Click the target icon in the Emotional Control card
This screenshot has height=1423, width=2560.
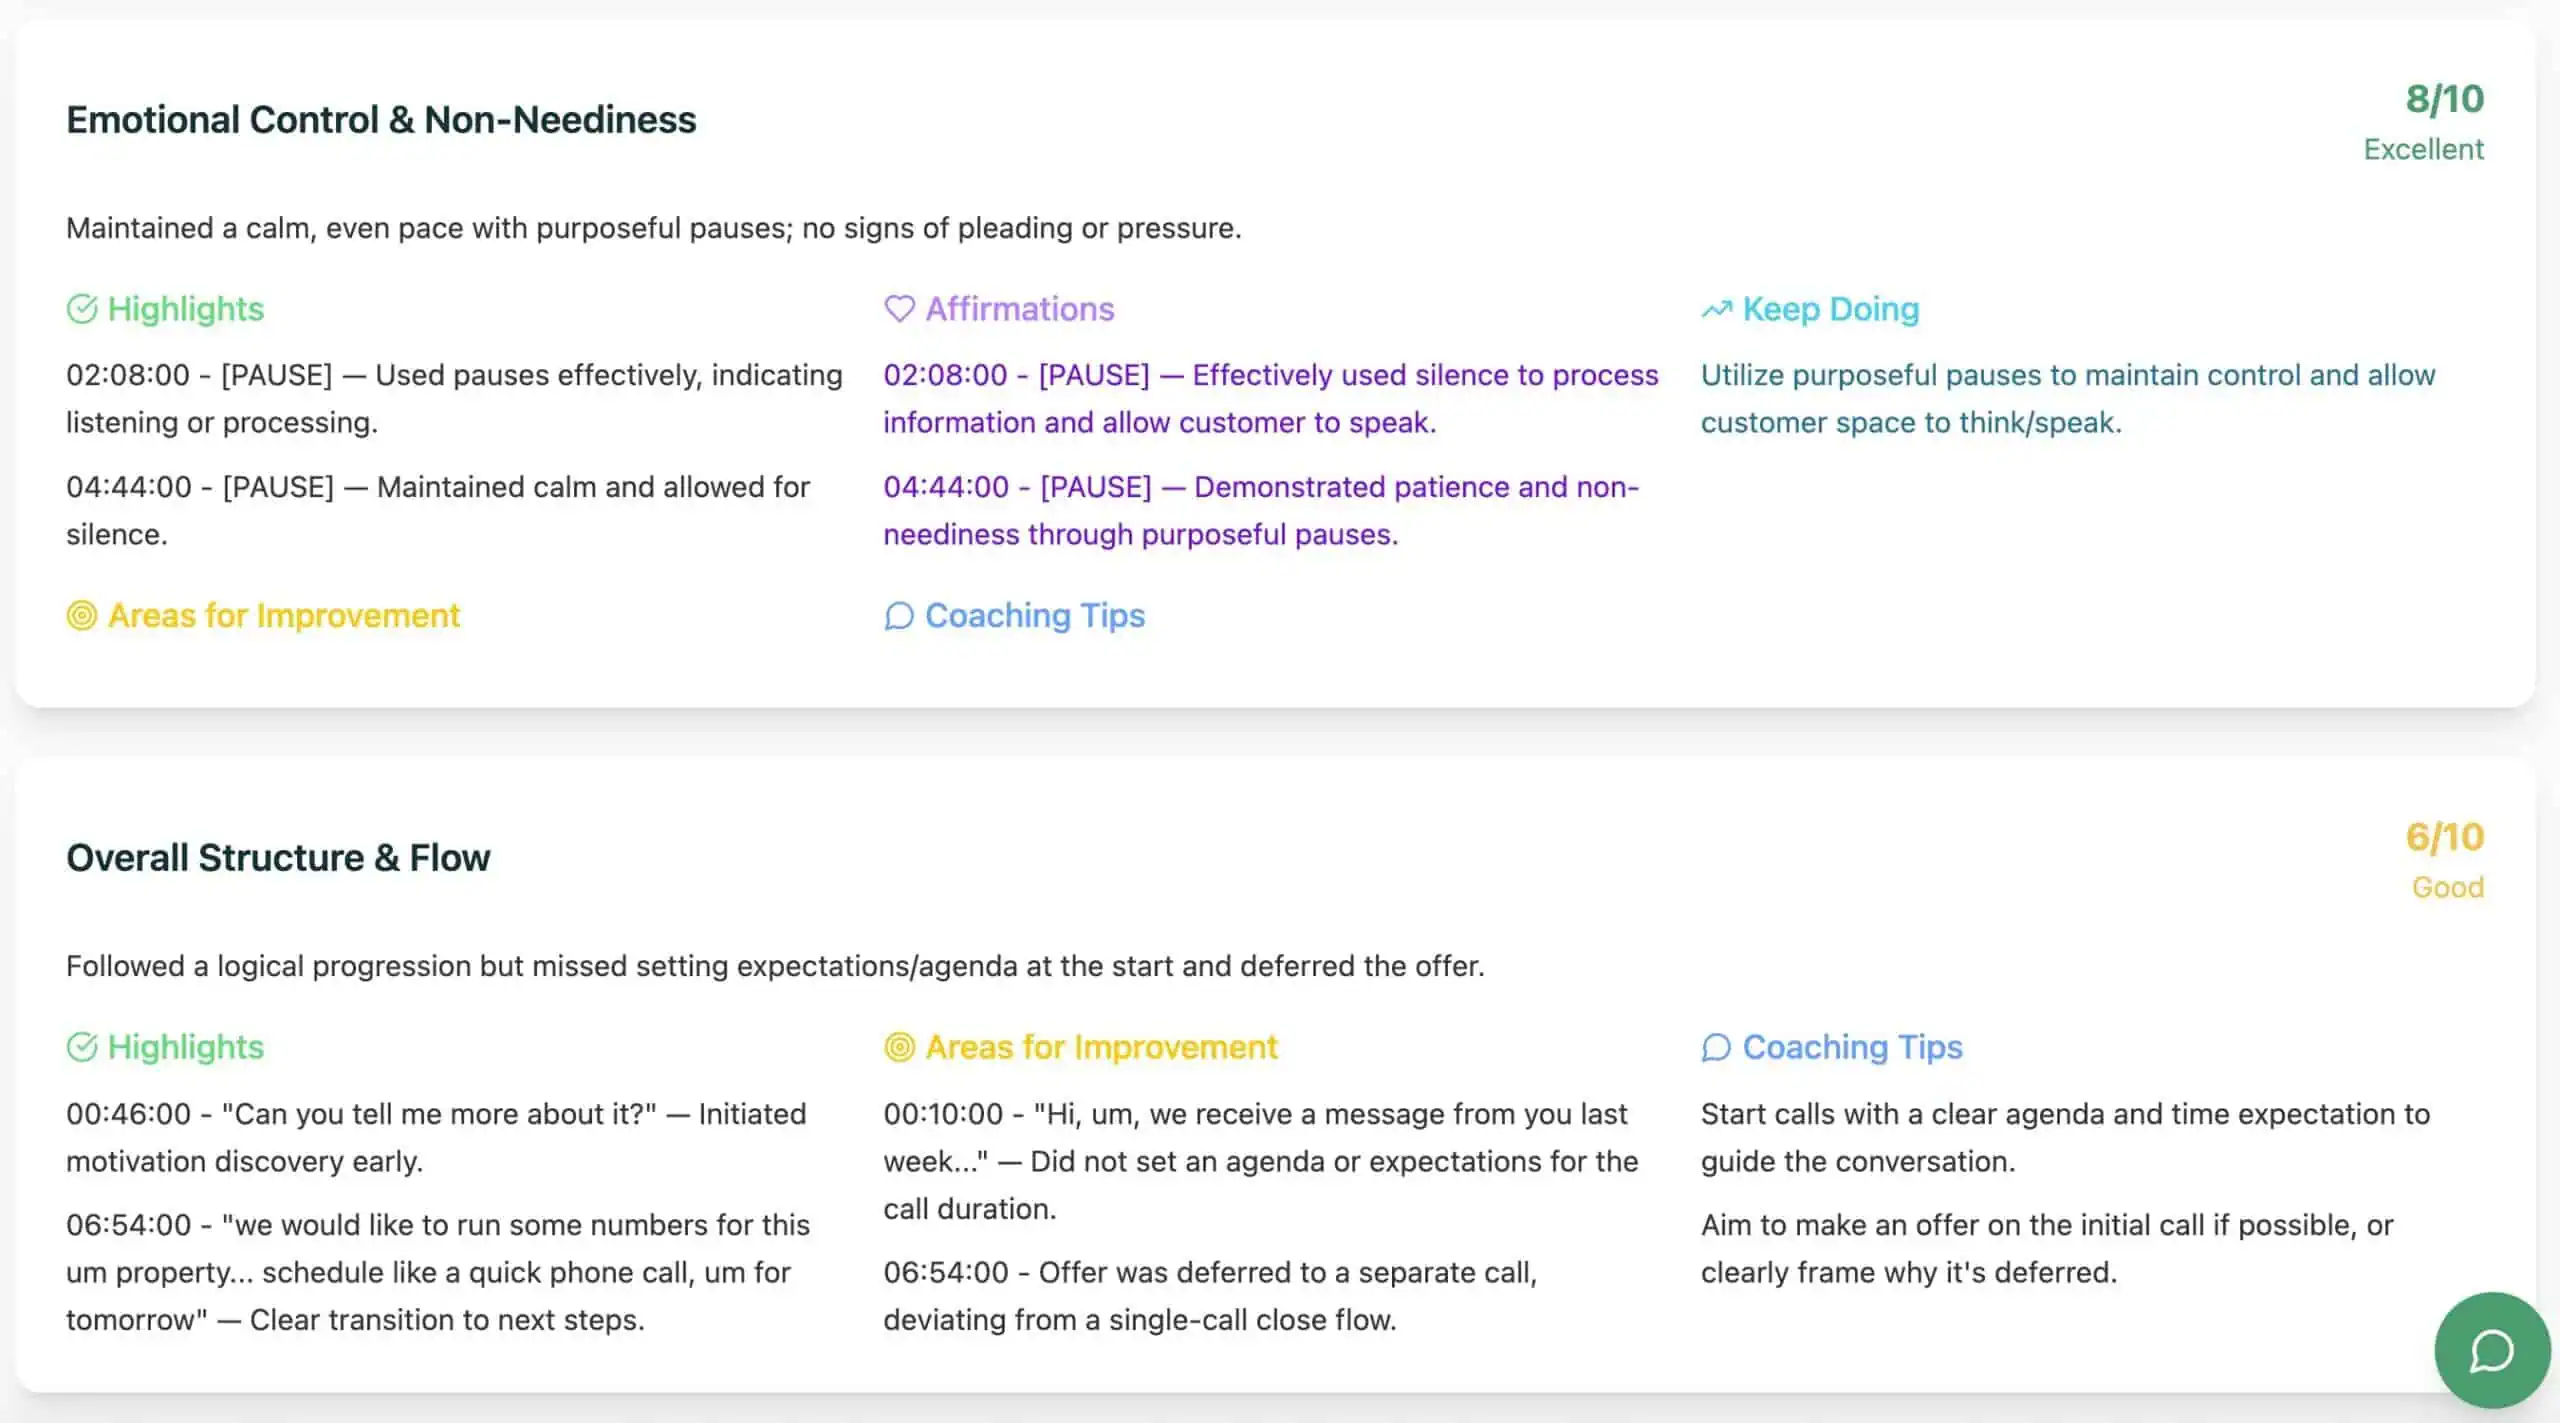pos(82,616)
